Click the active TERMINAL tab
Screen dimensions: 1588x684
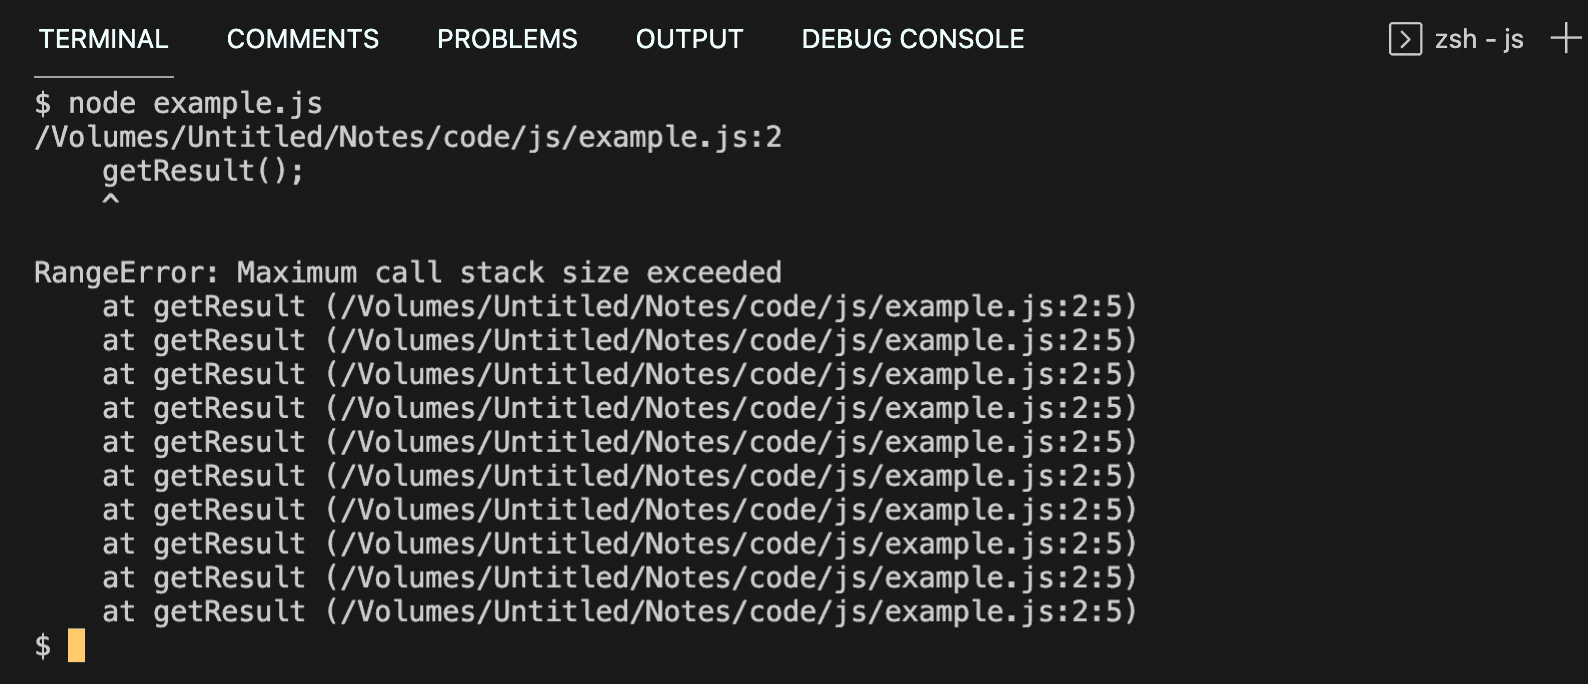pyautogui.click(x=102, y=39)
